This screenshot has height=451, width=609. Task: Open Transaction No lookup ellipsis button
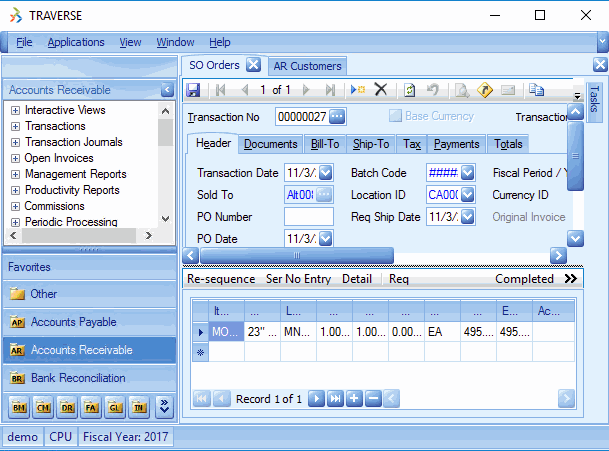pyautogui.click(x=337, y=117)
